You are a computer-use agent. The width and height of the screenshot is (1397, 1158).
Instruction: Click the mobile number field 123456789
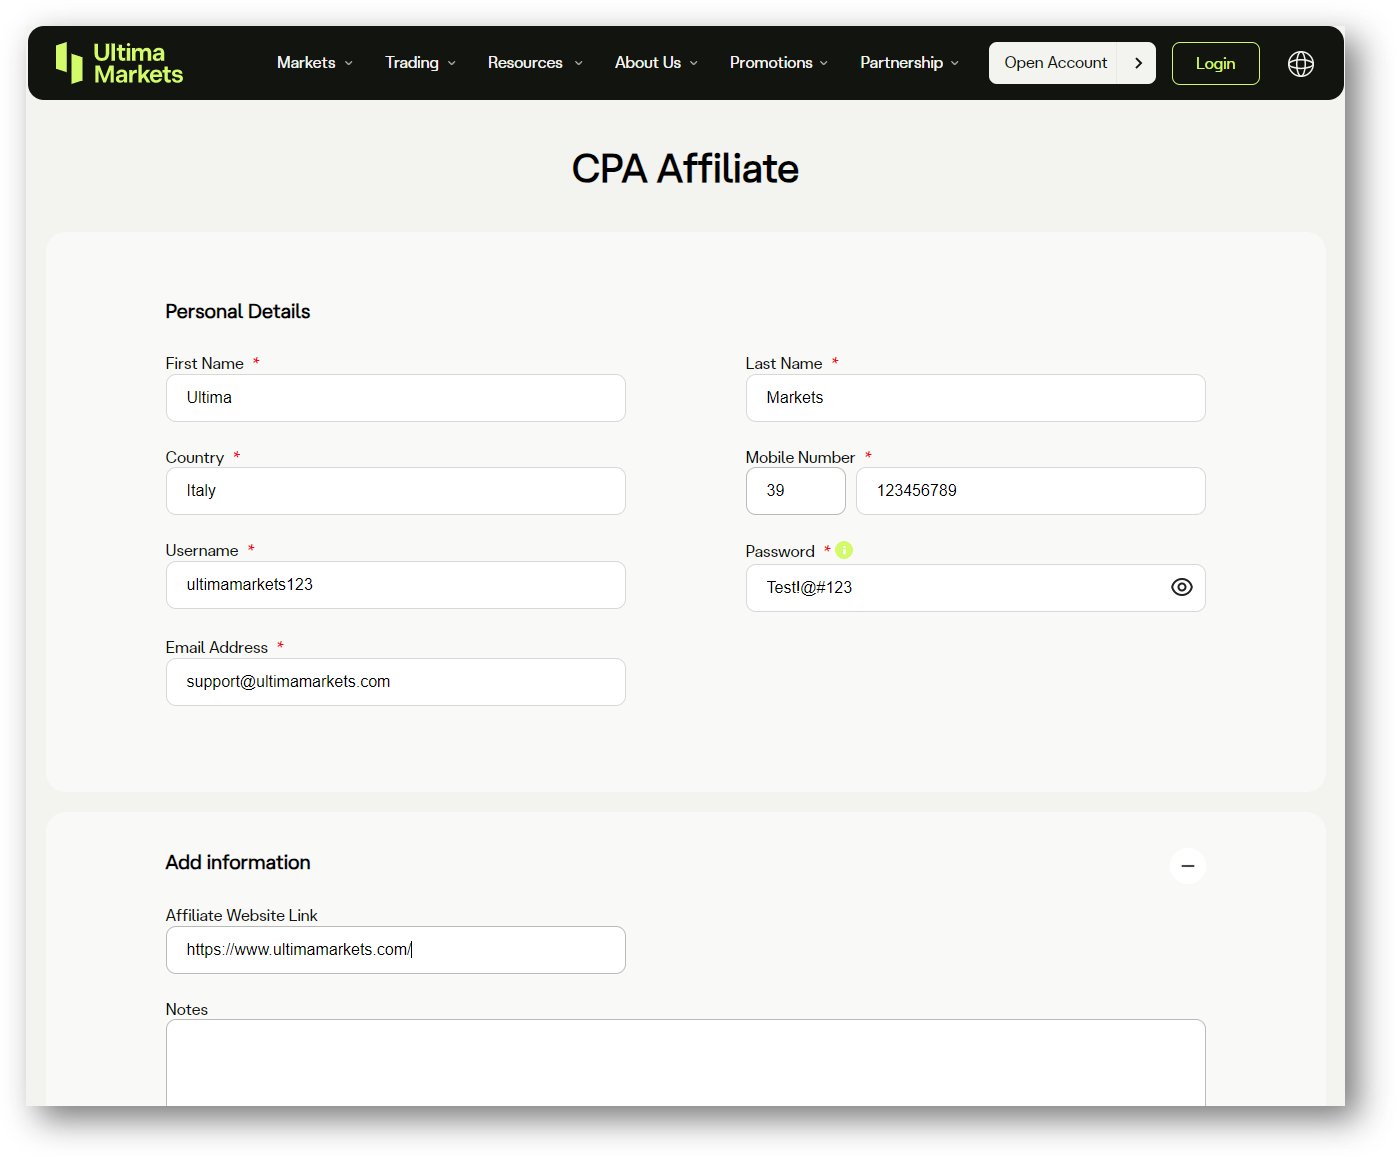(1031, 491)
